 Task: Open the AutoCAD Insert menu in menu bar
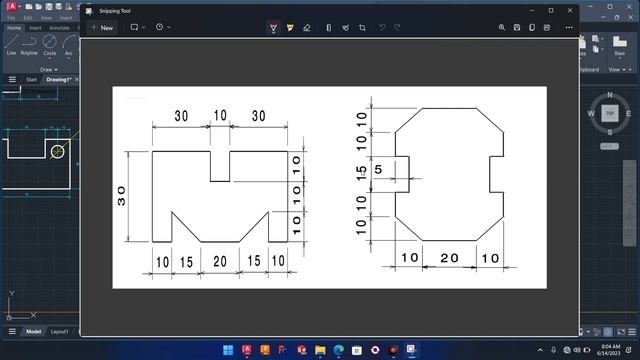pos(66,18)
